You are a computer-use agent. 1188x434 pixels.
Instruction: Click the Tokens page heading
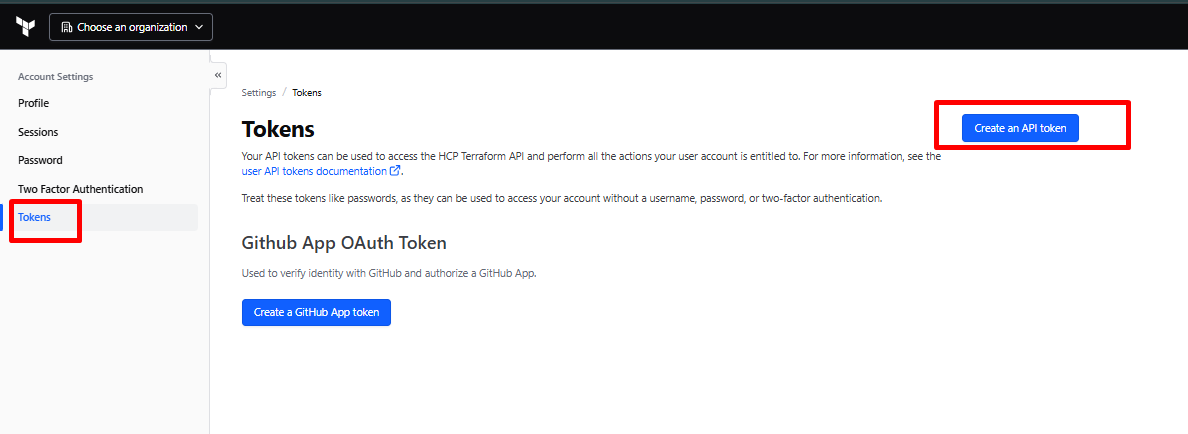coord(278,129)
